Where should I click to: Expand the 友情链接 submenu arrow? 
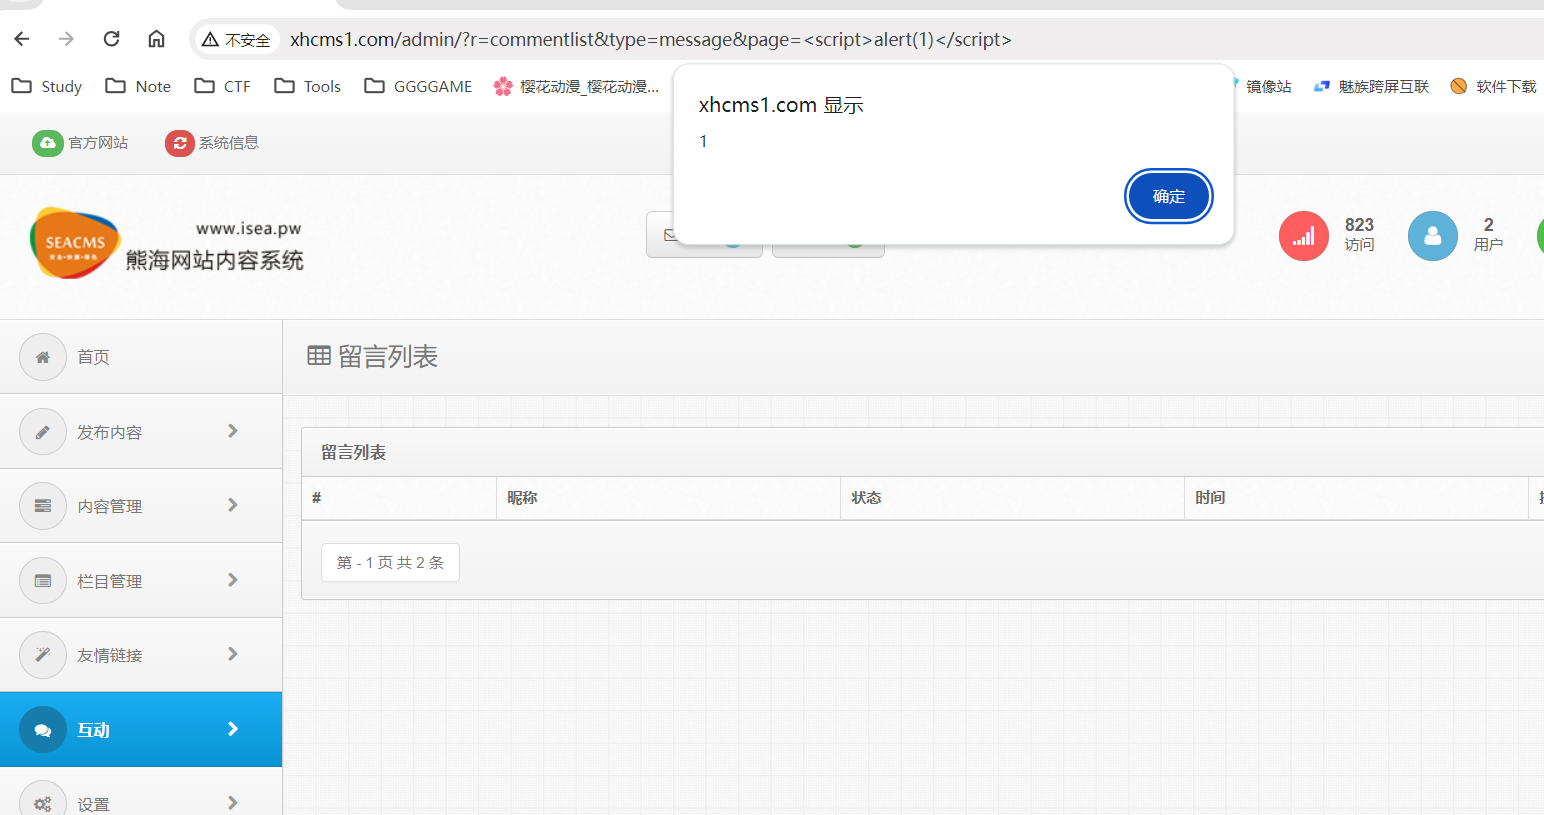(x=233, y=654)
